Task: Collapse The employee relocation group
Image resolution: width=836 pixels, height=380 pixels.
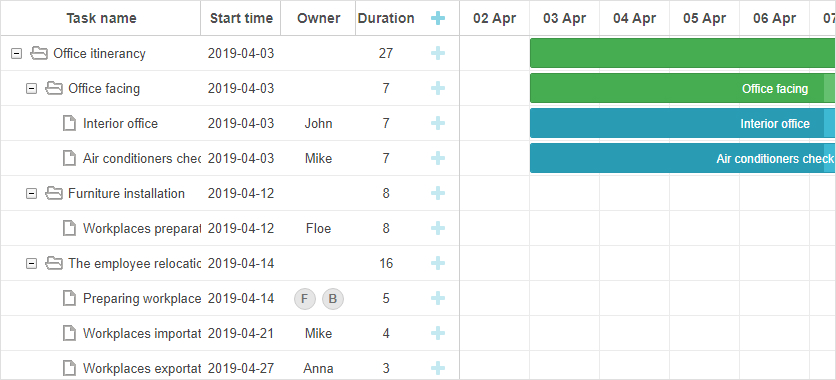Action: tap(32, 263)
